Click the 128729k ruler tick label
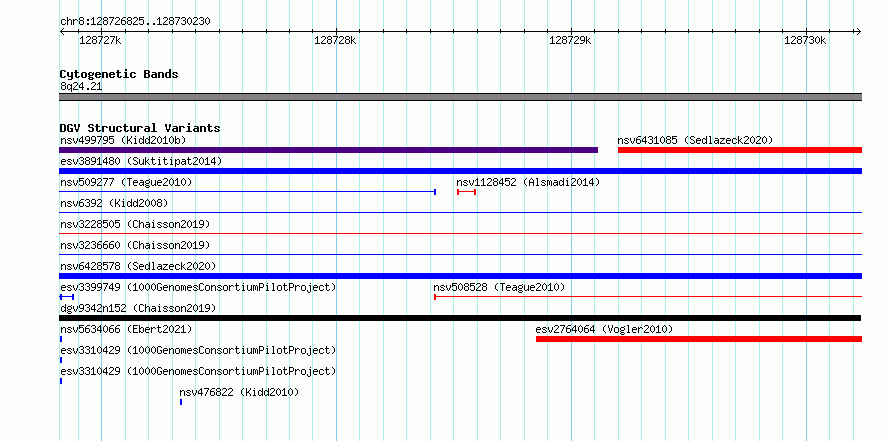The width and height of the screenshot is (890, 441). (x=570, y=40)
